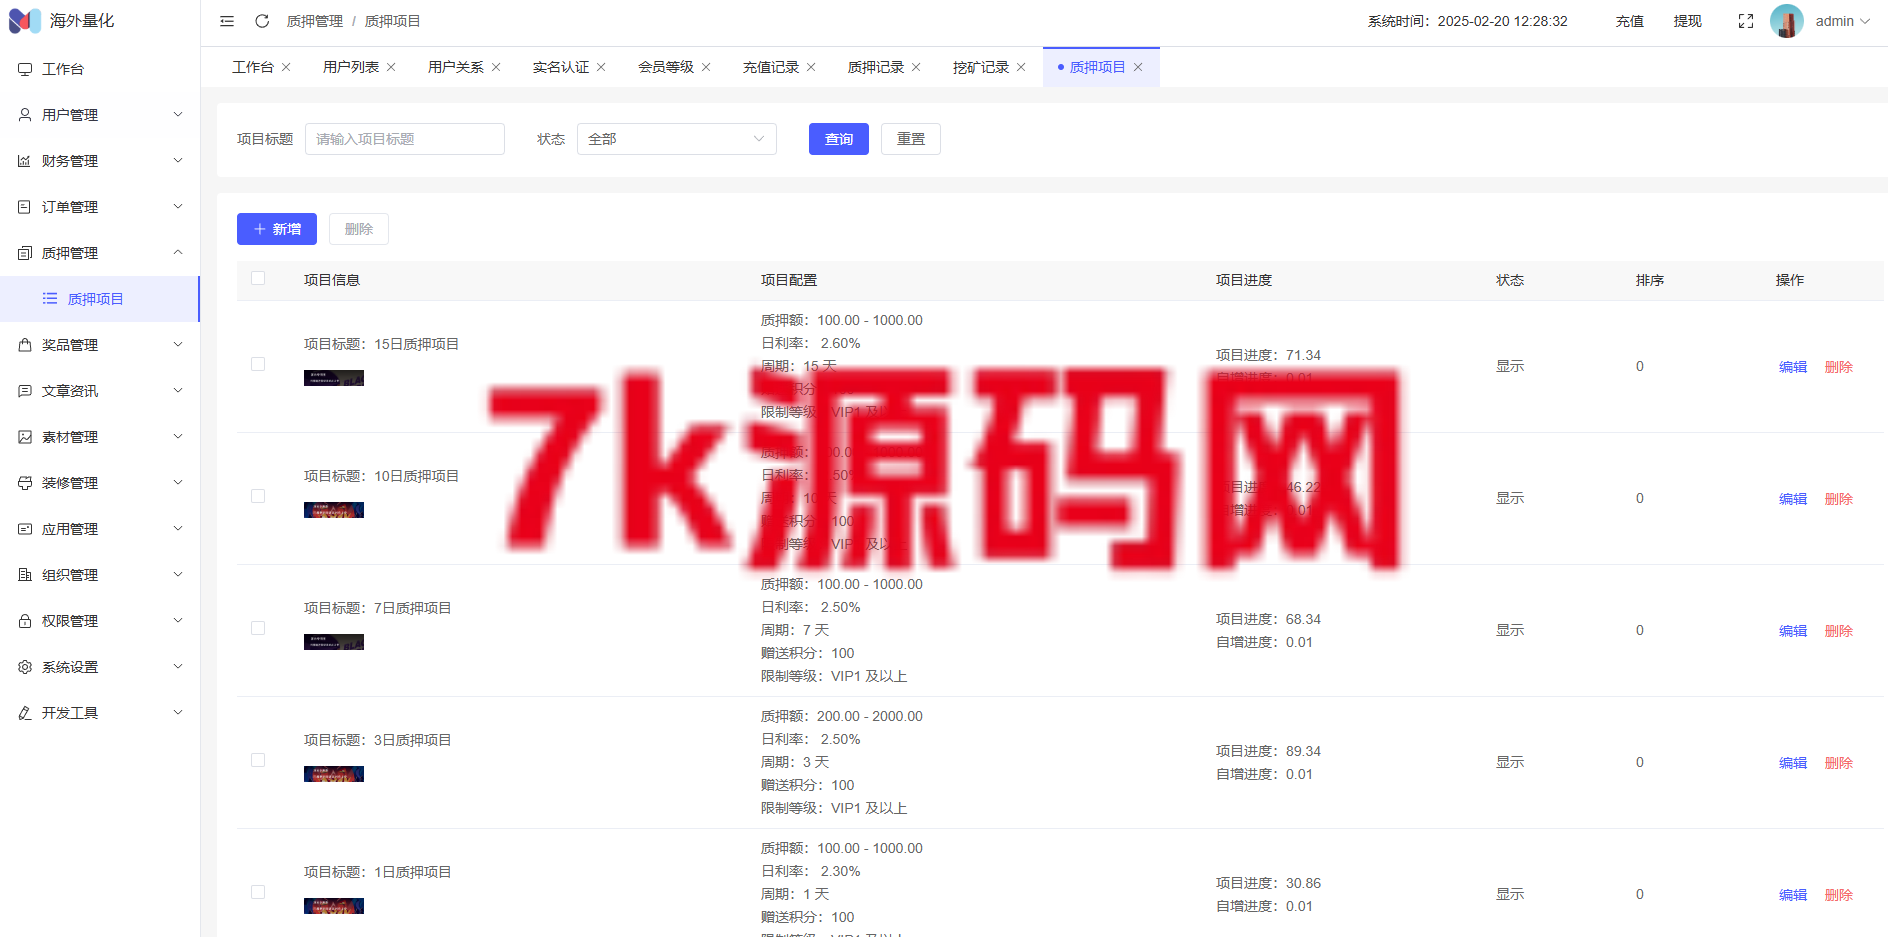The width and height of the screenshot is (1888, 937).
Task: Close the 会员等级 tab
Action: (x=706, y=67)
